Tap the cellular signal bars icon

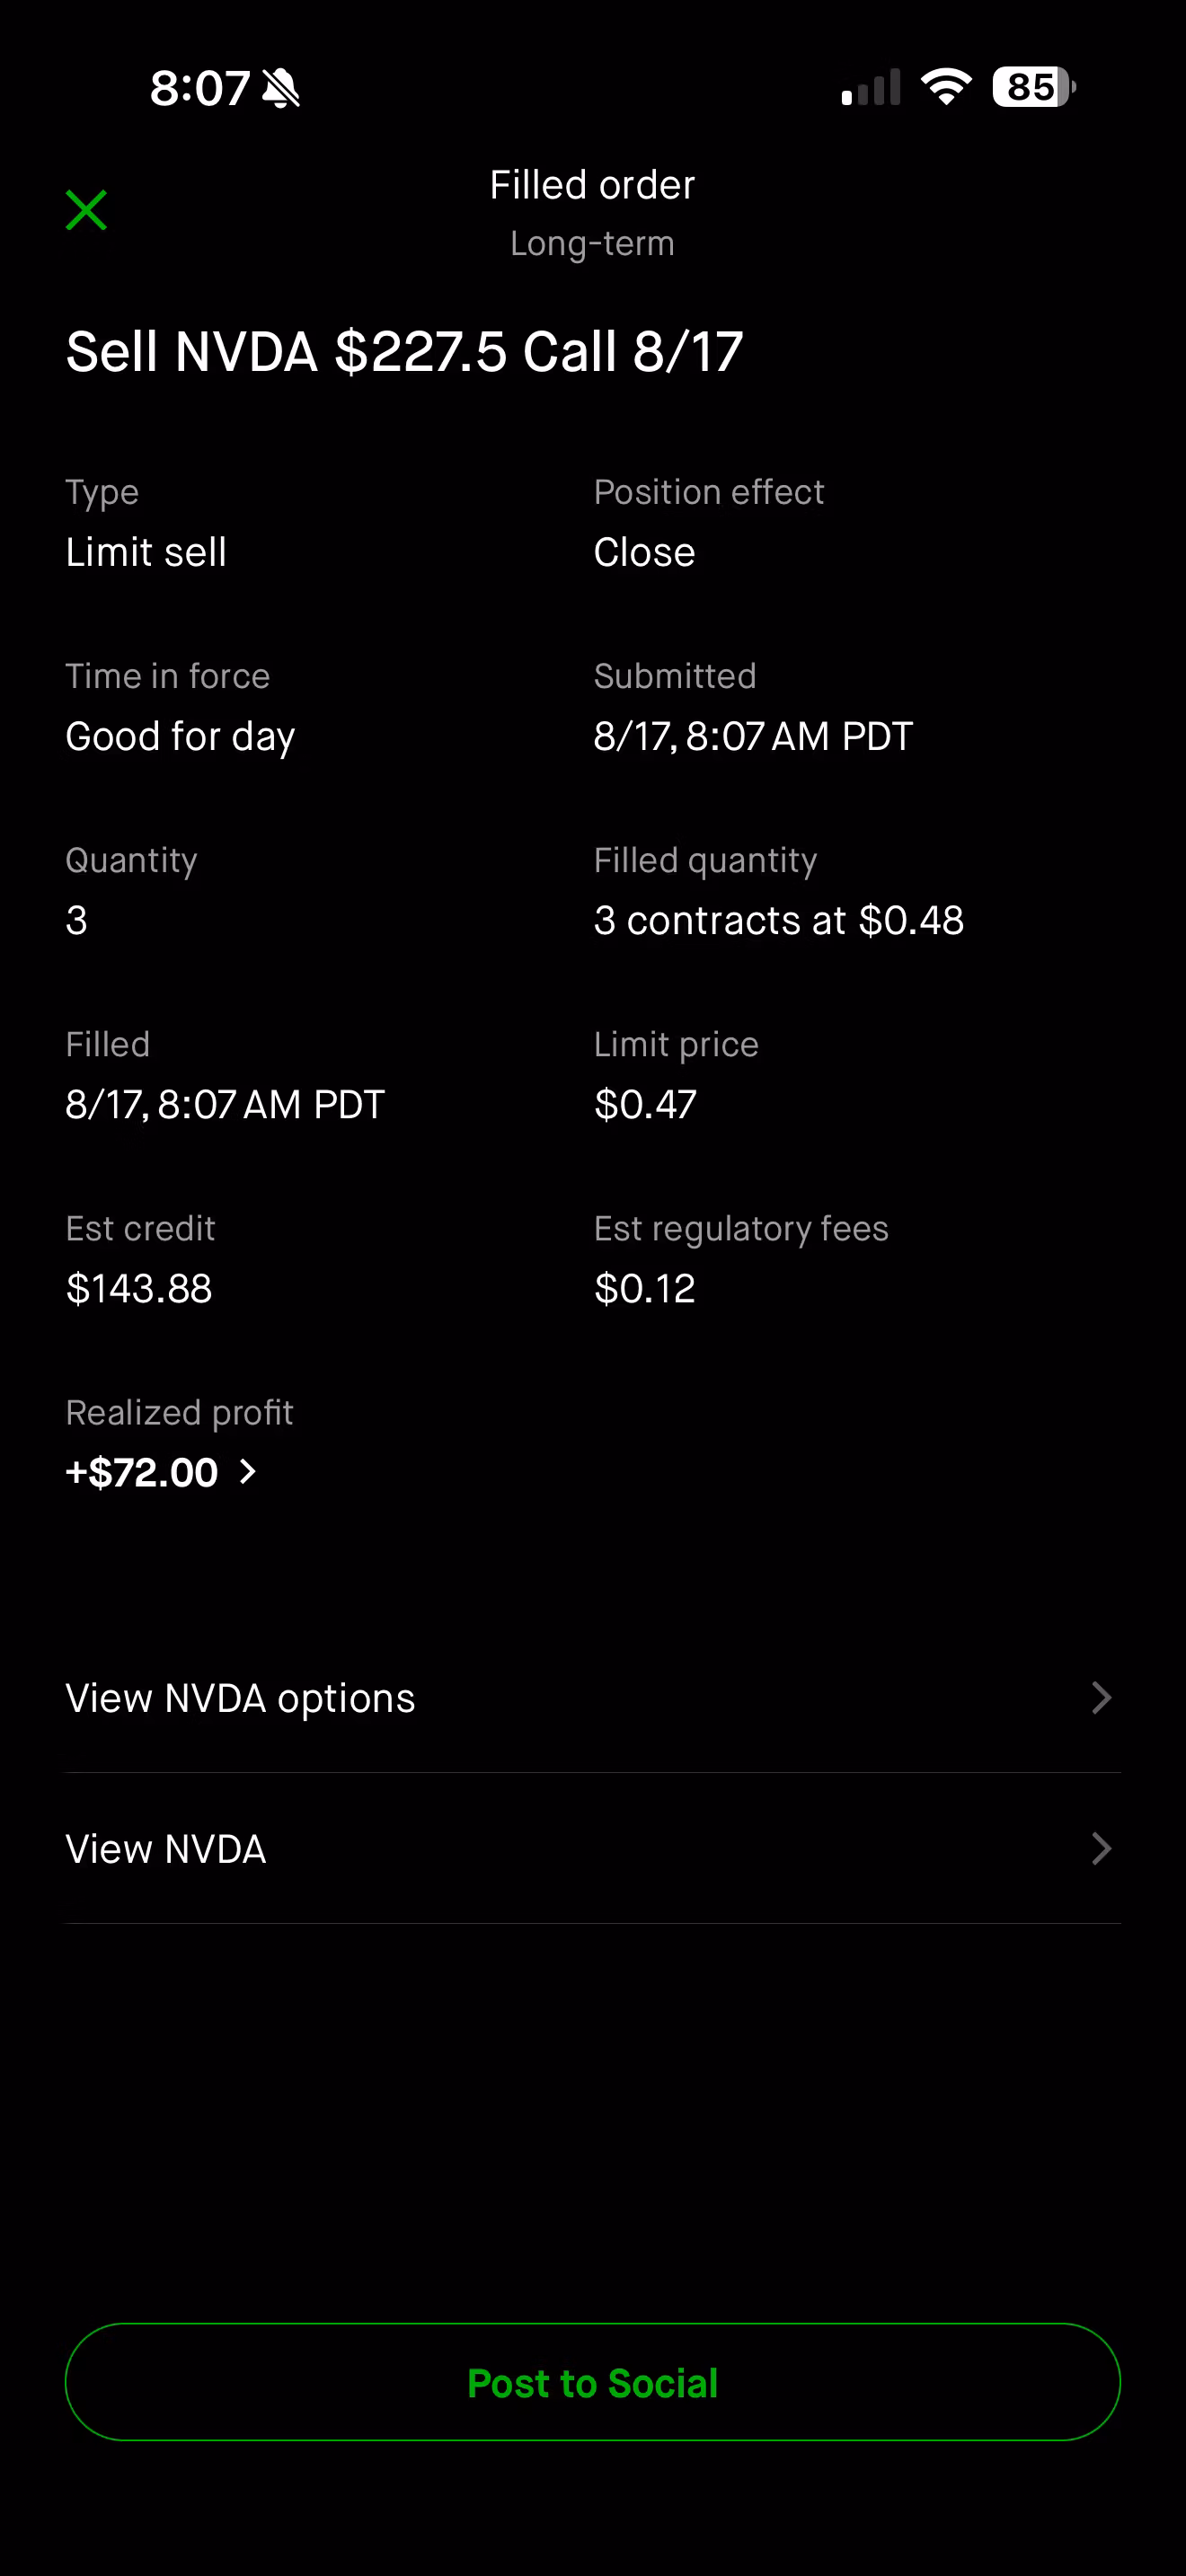(871, 88)
